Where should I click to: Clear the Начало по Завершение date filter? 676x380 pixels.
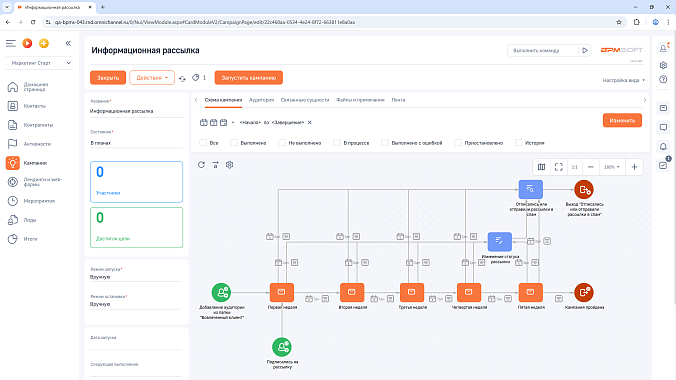[x=310, y=122]
